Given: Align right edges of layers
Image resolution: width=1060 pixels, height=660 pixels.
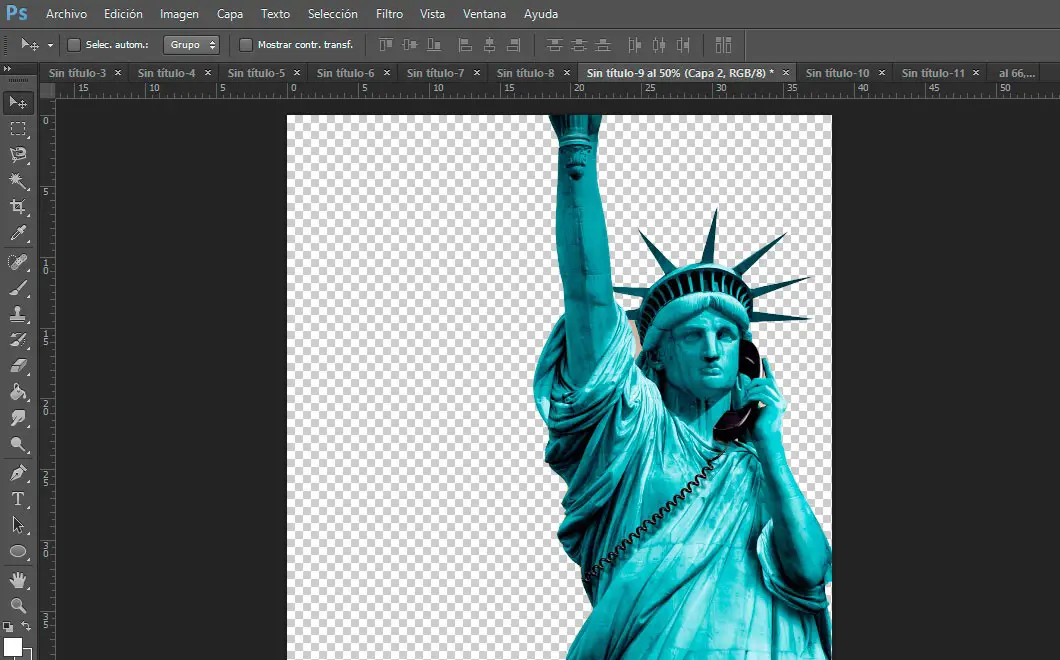Looking at the screenshot, I should point(514,45).
